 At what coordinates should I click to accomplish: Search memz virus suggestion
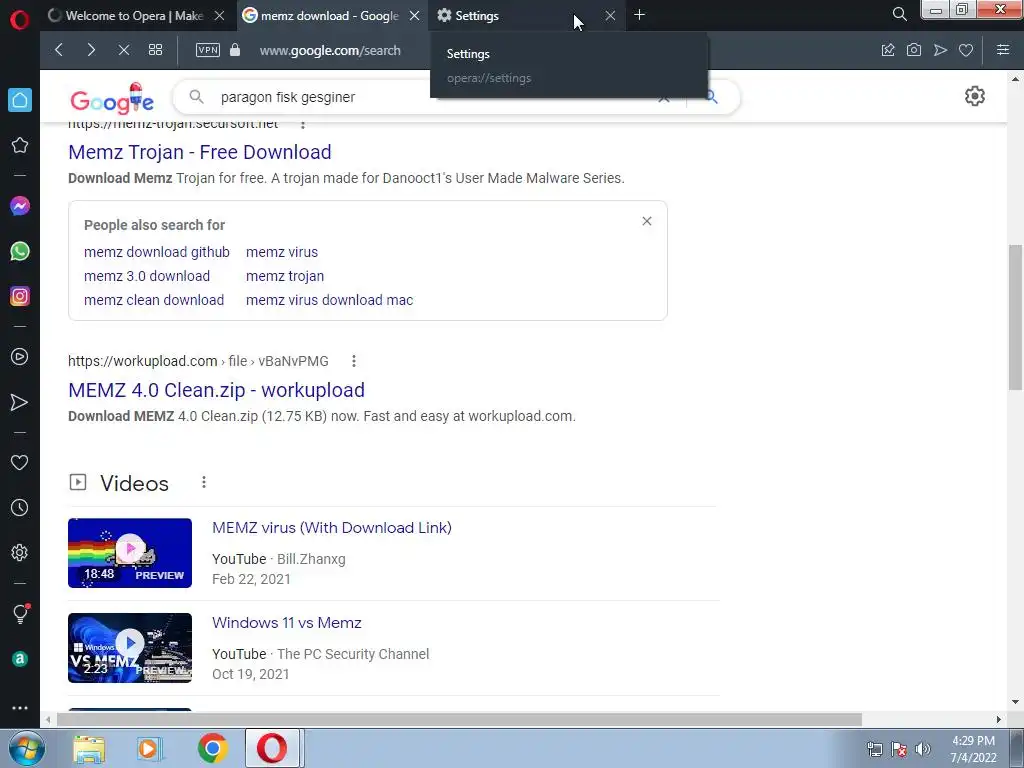(282, 252)
